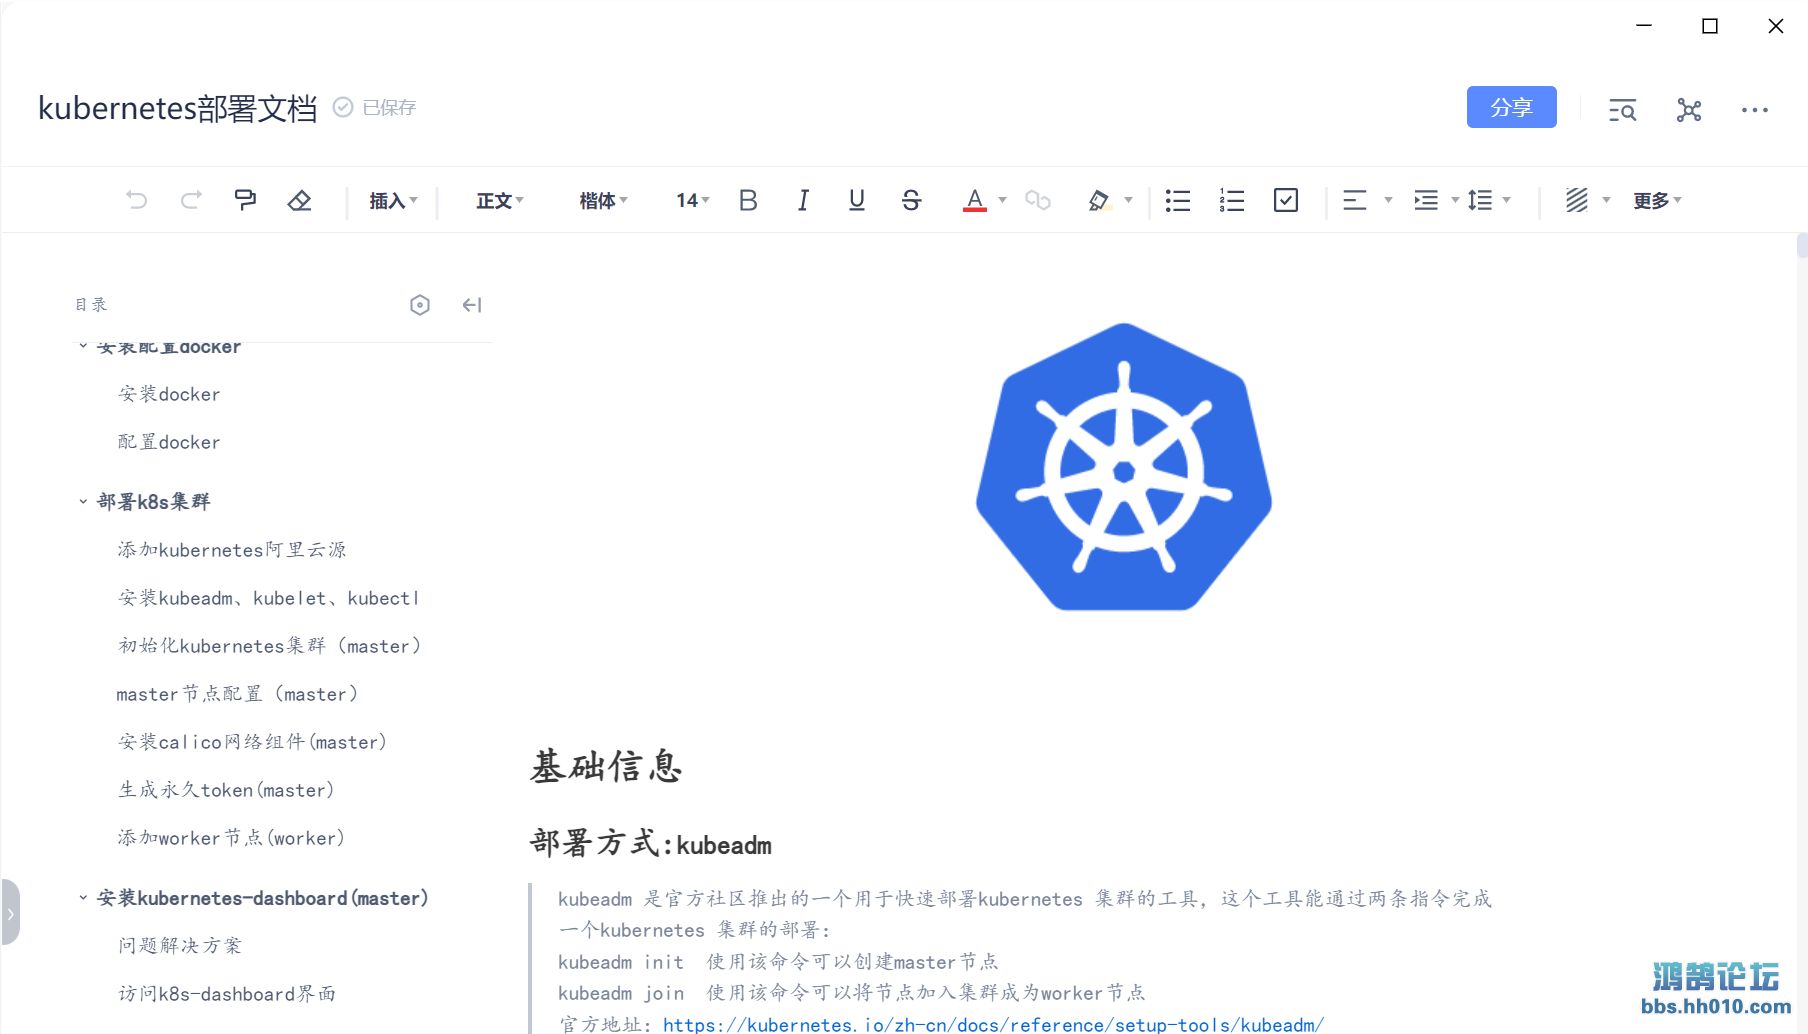Click the clear formatting eraser icon

click(299, 200)
